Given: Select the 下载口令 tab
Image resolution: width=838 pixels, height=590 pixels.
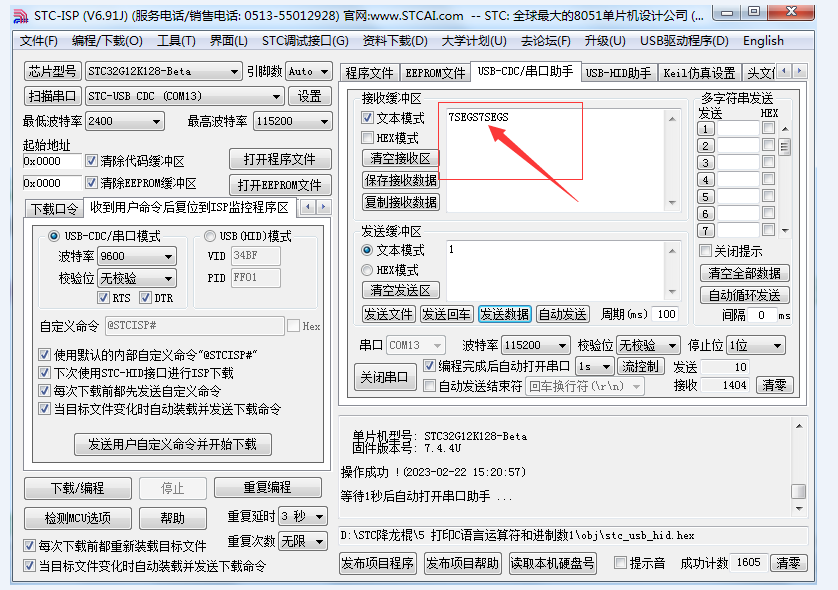Looking at the screenshot, I should (x=54, y=208).
